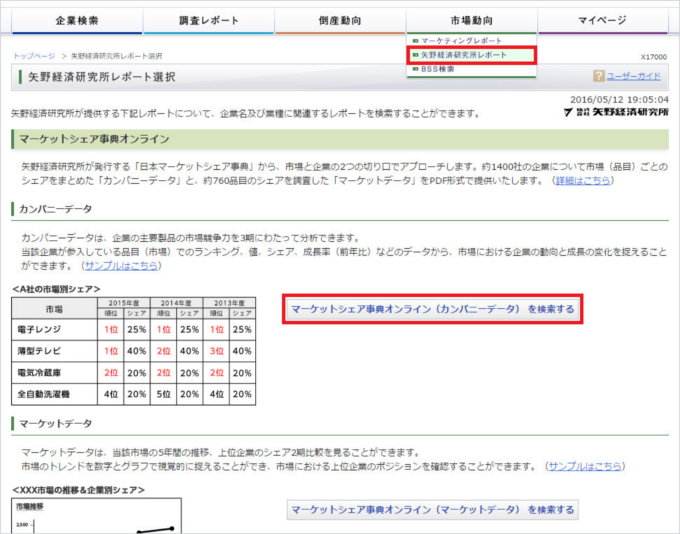Click the 5位 rank in 全自動洗濯機 row
680x534 pixels.
click(x=163, y=394)
